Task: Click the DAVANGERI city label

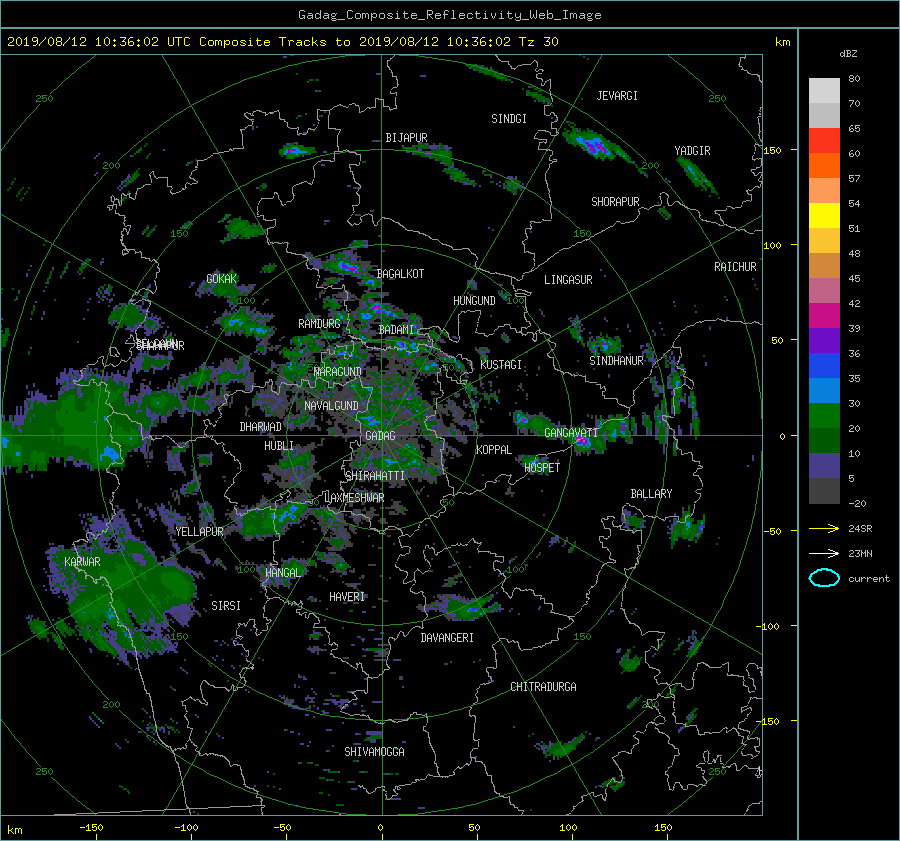Action: [447, 637]
